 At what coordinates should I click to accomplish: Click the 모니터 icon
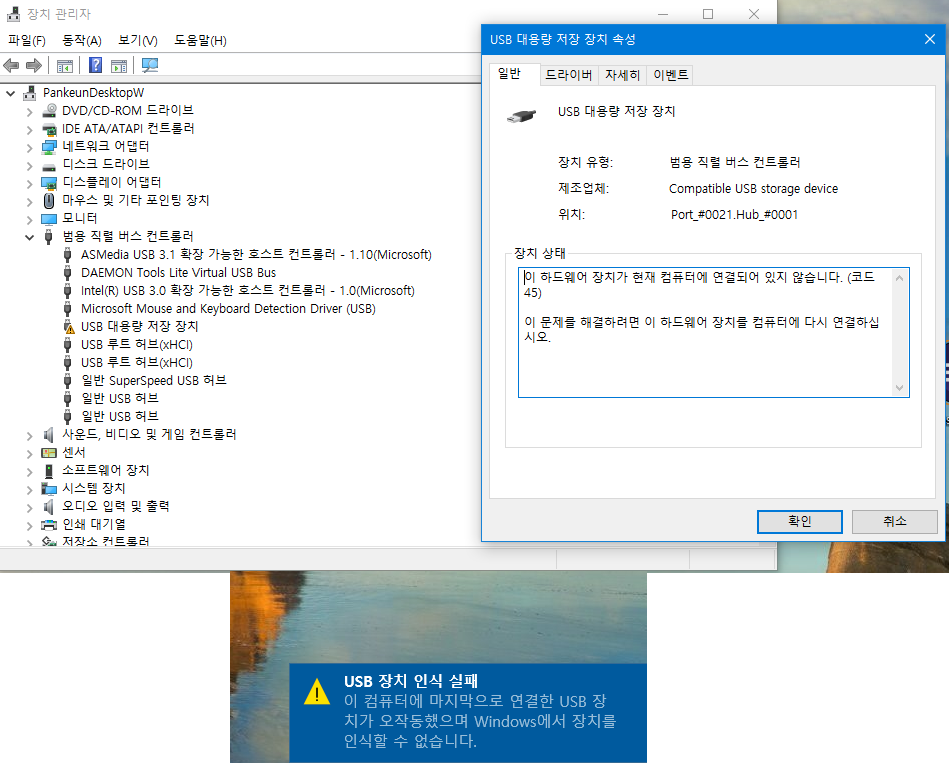coord(49,218)
